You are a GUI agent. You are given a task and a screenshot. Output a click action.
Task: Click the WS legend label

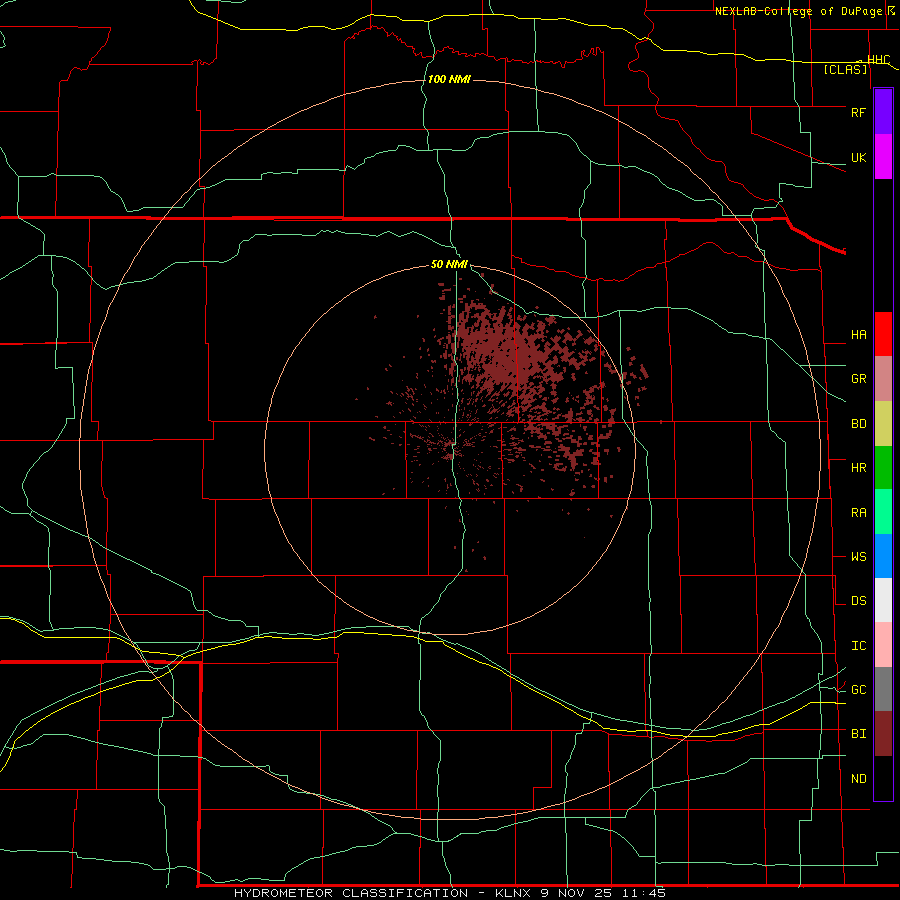pyautogui.click(x=858, y=557)
